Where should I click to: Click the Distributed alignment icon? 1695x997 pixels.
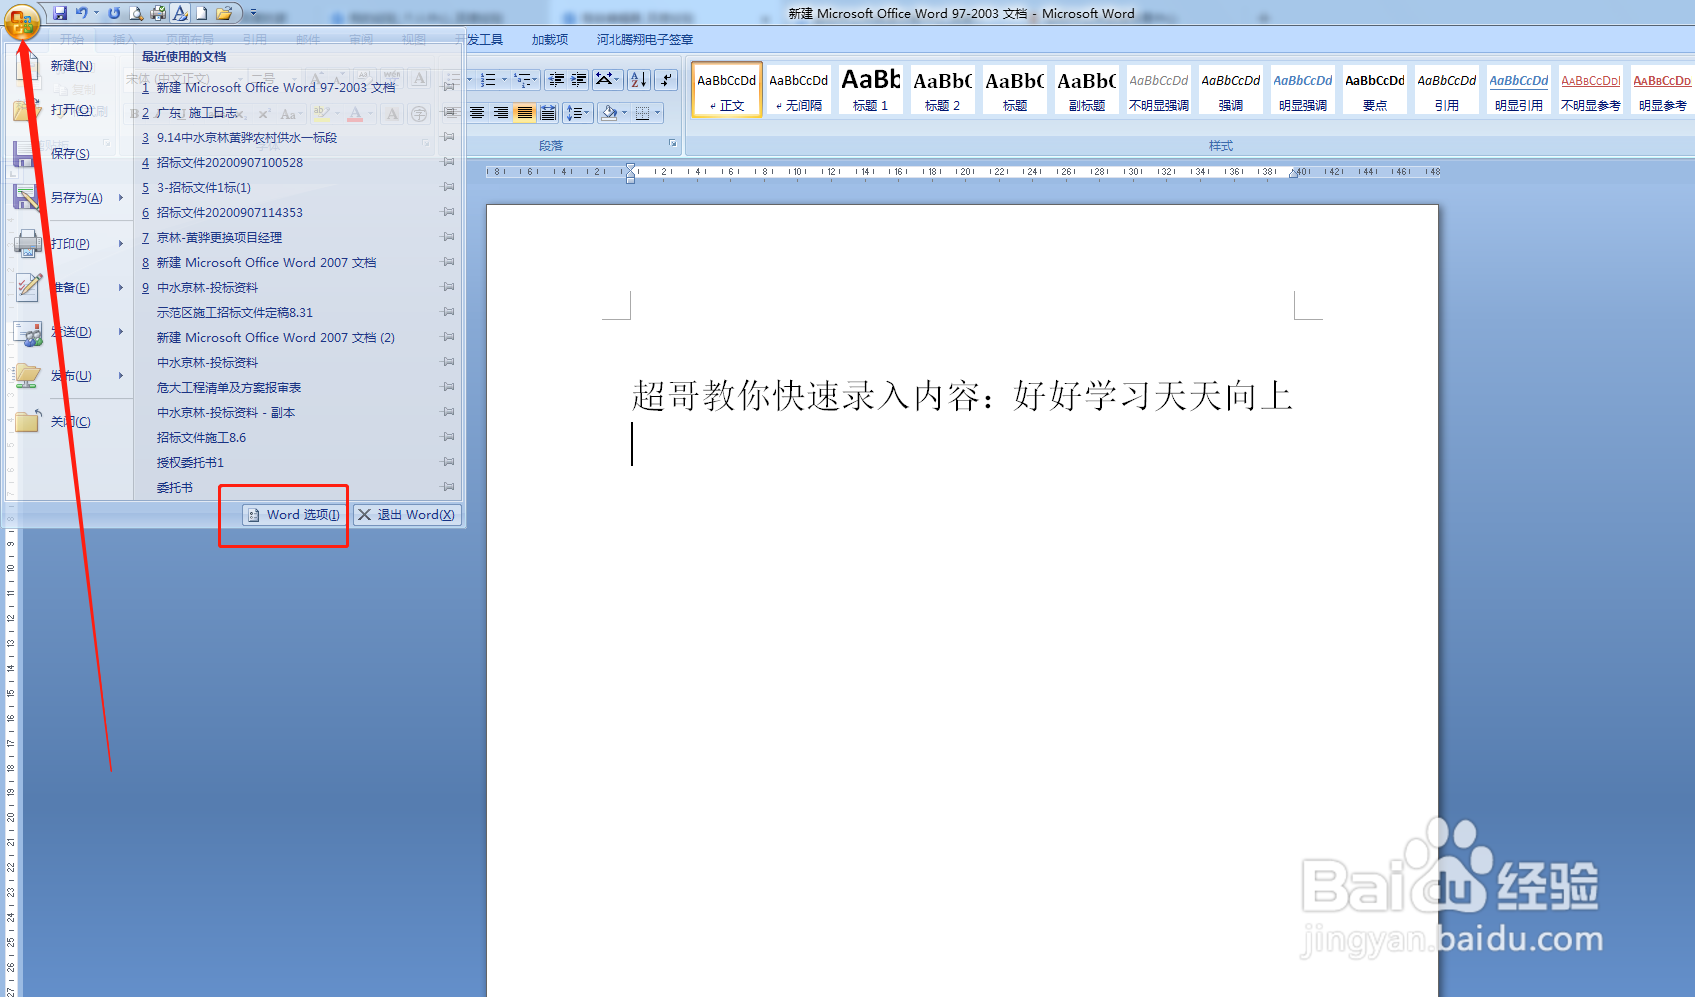click(548, 113)
